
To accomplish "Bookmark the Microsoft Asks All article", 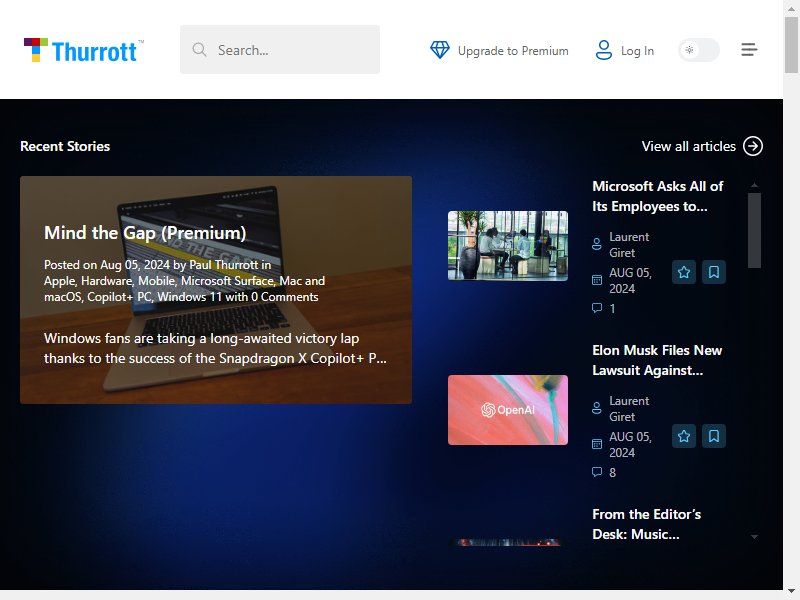I will pos(714,272).
